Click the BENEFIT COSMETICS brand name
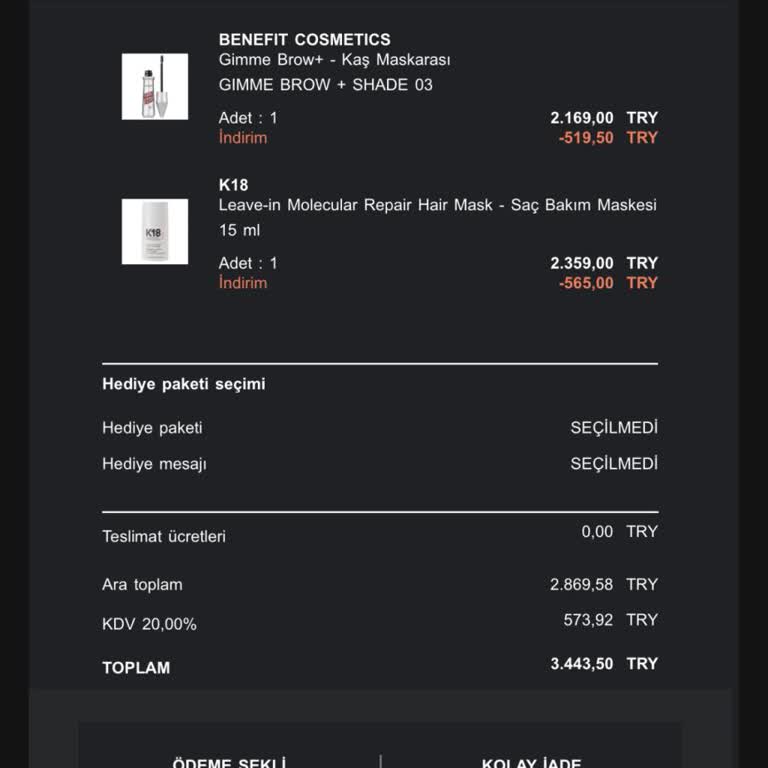768x768 pixels. point(304,40)
